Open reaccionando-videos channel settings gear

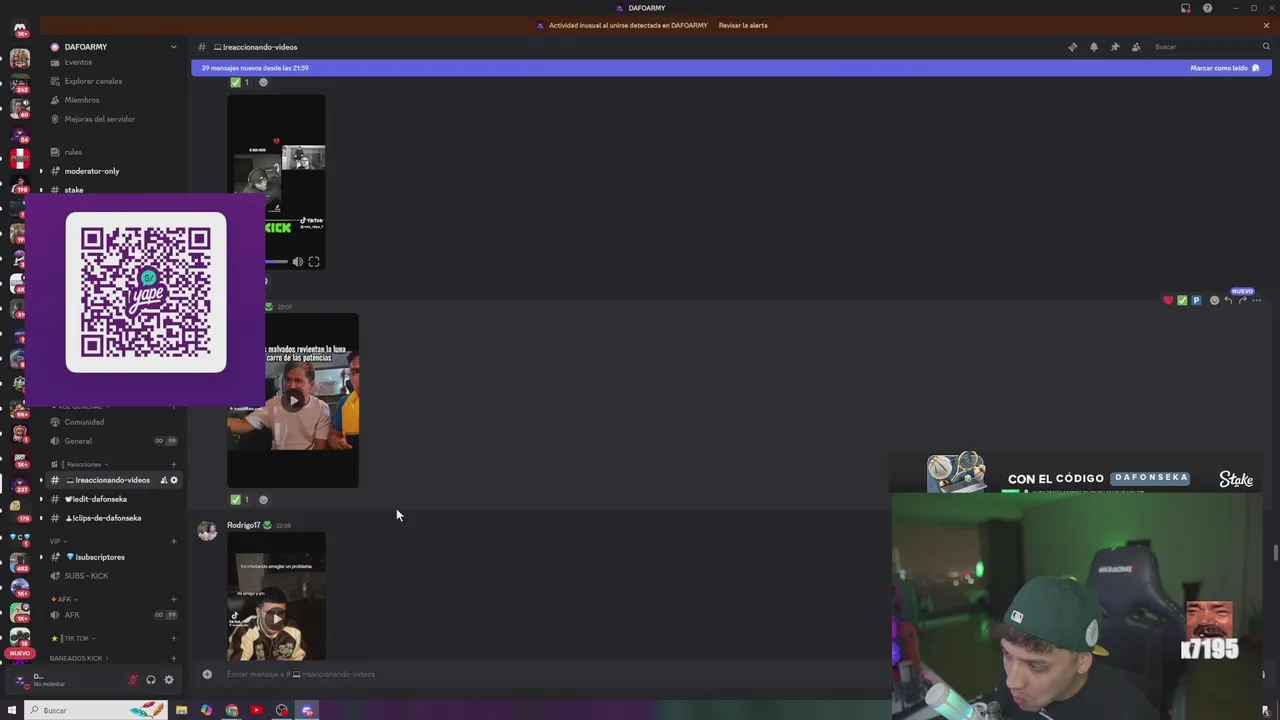(x=173, y=480)
